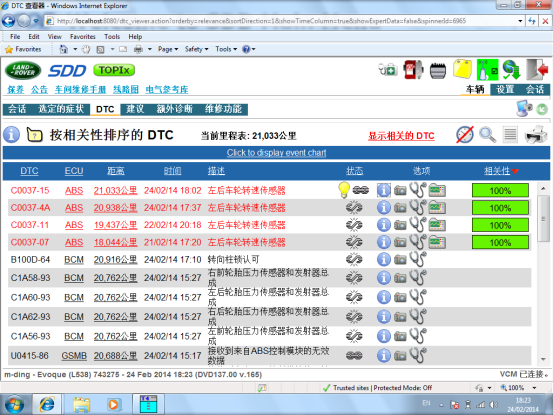The width and height of the screenshot is (553, 415).
Task: Click camera snapshot icon in C0037-4A row
Action: tap(400, 208)
